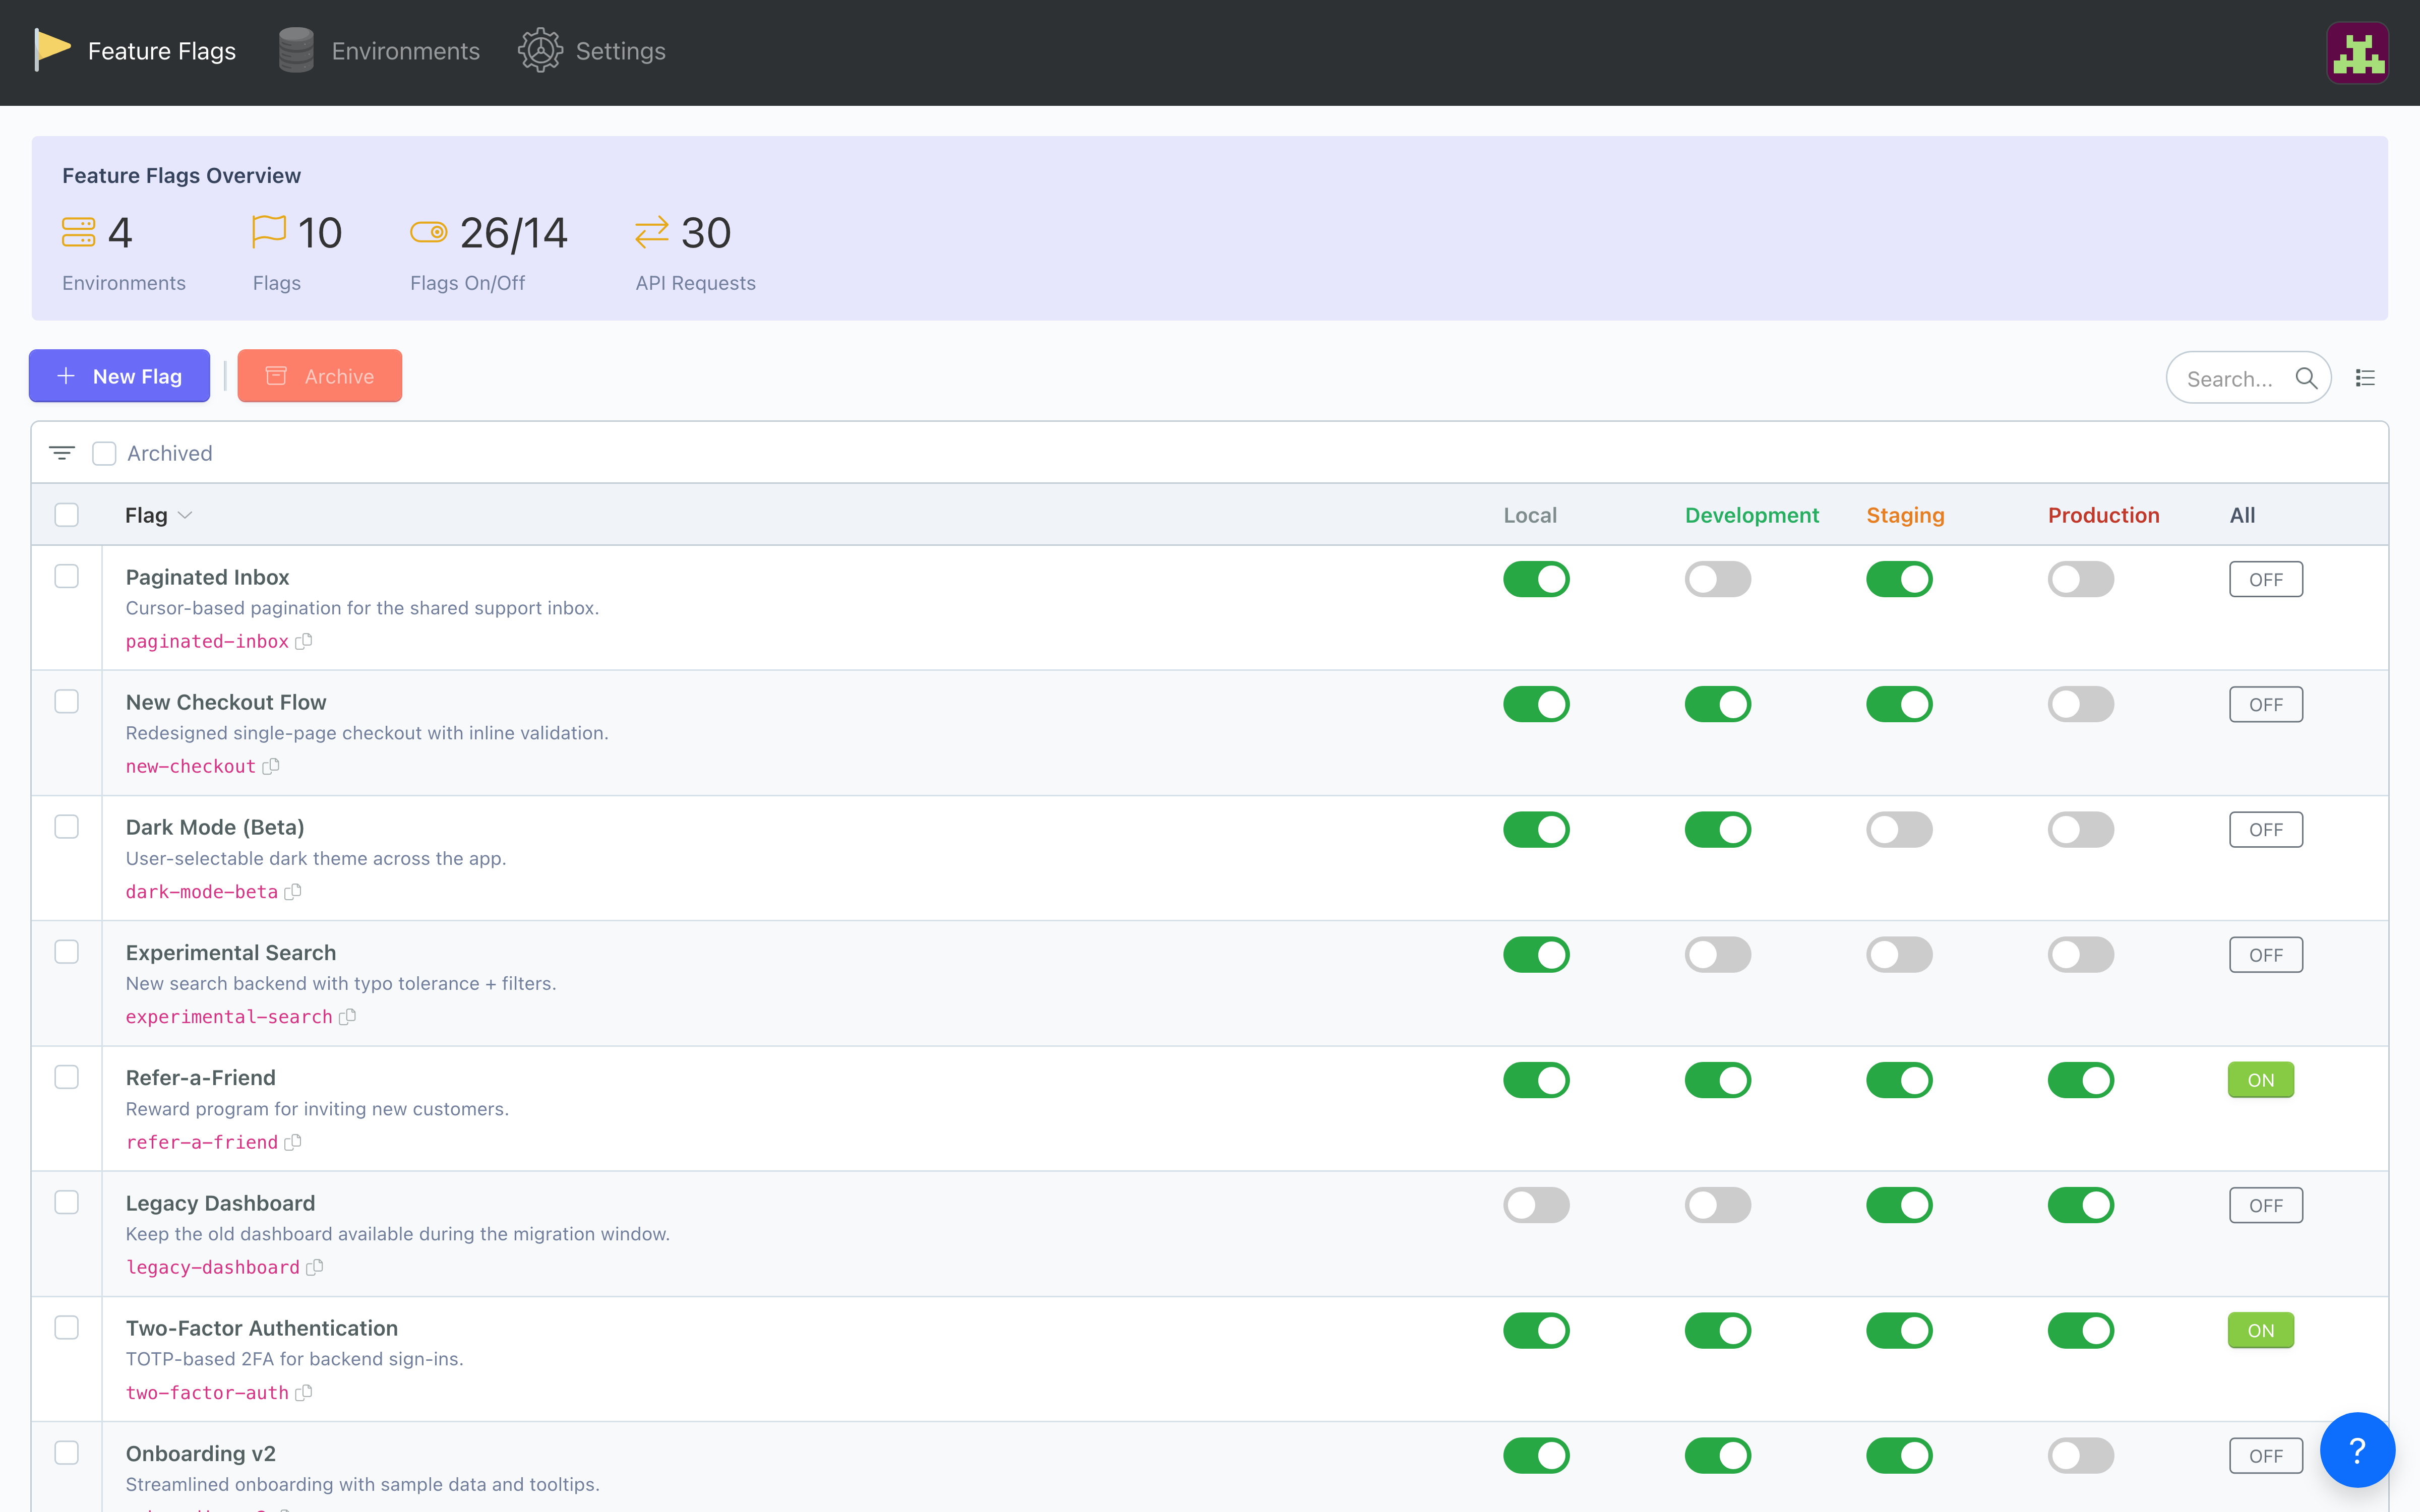Open the user avatar in the top bar
Screen dimensions: 2420x1512
pyautogui.click(x=2357, y=53)
